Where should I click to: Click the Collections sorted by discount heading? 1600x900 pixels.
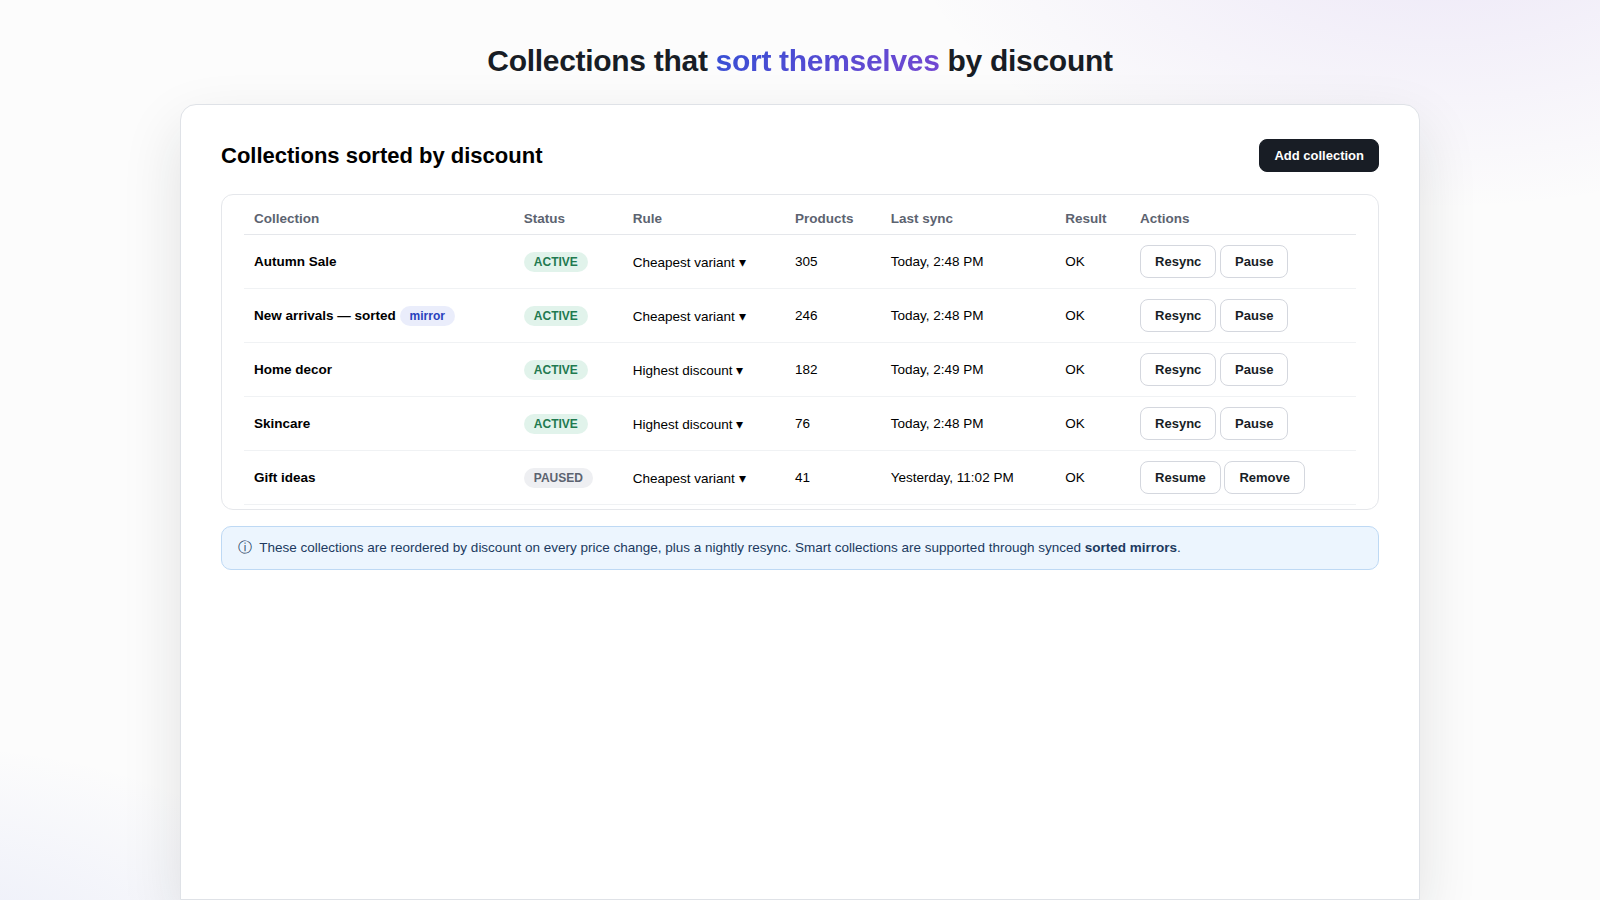(x=382, y=156)
